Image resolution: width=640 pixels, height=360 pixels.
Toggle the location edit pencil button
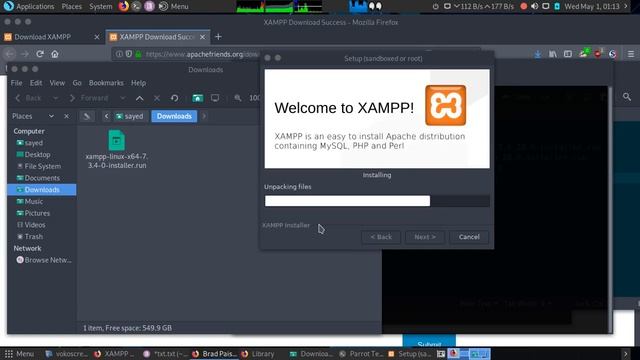[x=87, y=116]
